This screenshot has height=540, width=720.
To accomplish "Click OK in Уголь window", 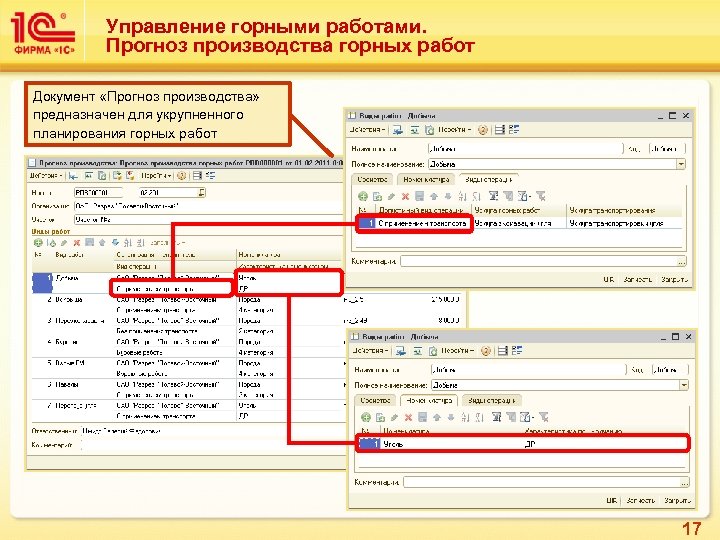I will pyautogui.click(x=612, y=500).
